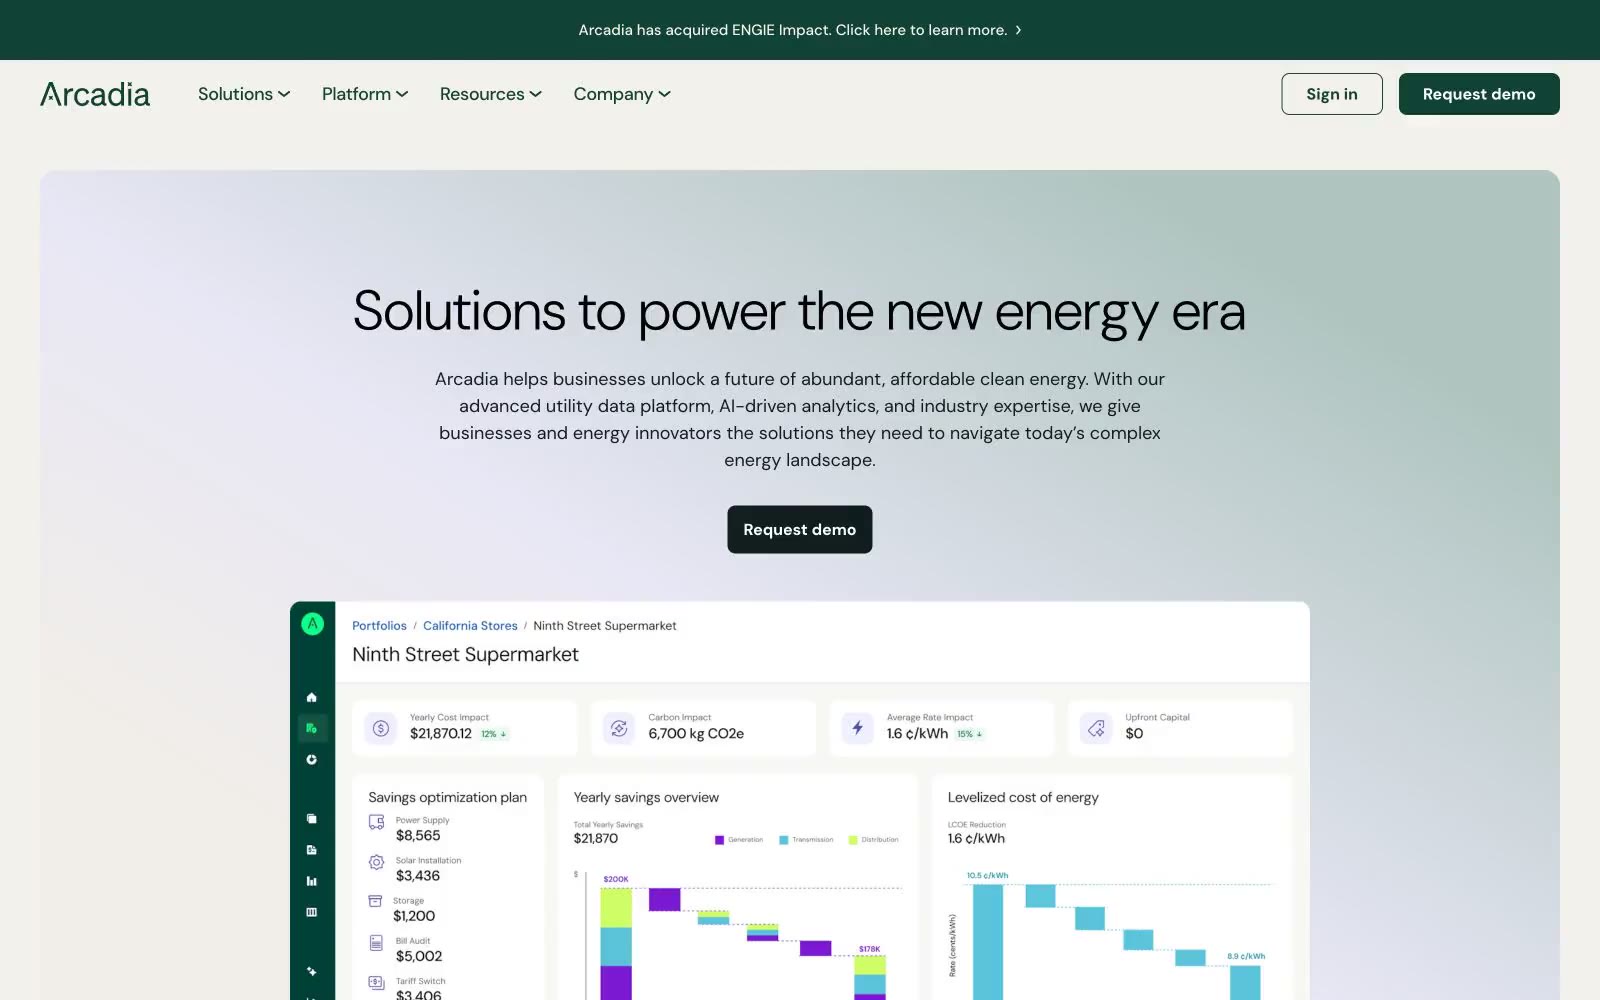Open the ENGIE Impact acquisition announcement banner
This screenshot has height=1000, width=1600.
[x=800, y=30]
